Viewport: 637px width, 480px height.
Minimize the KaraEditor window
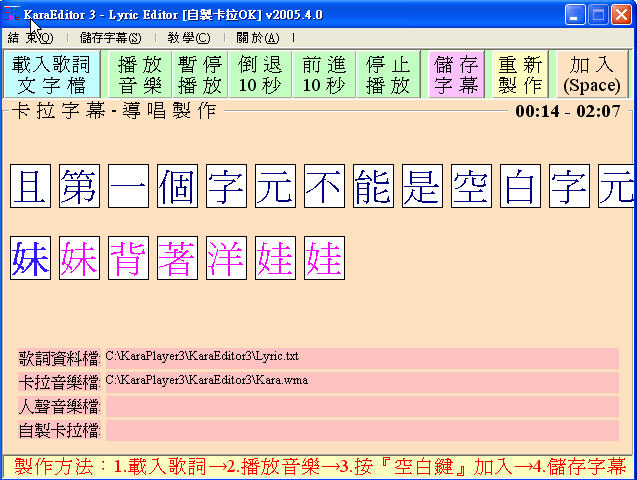(x=574, y=15)
